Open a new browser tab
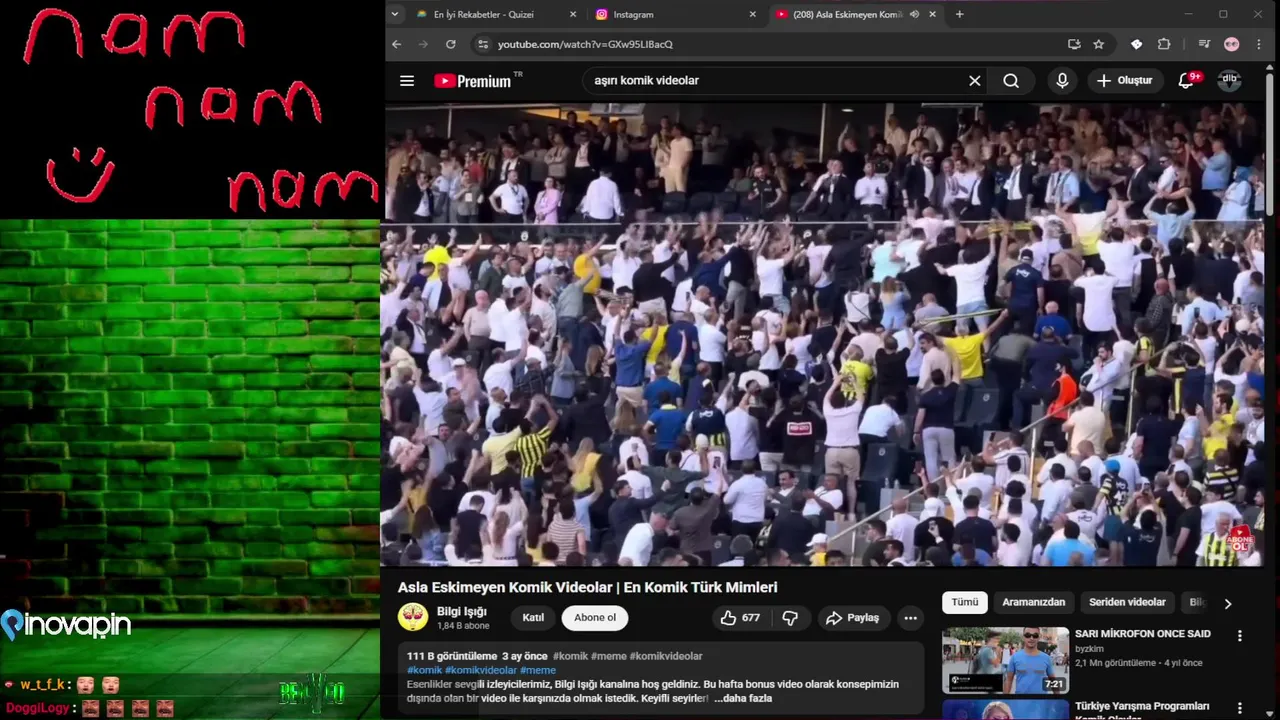The height and width of the screenshot is (720, 1280). coord(960,14)
